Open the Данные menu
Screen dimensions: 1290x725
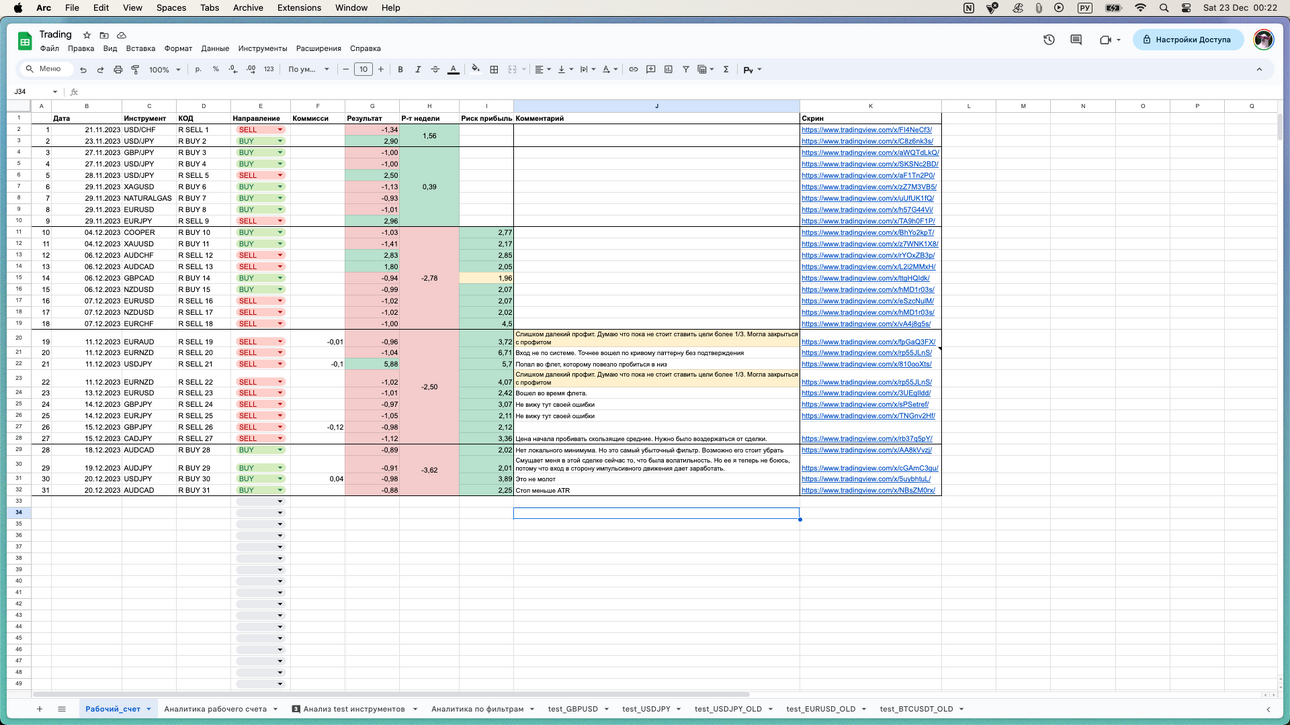click(215, 48)
